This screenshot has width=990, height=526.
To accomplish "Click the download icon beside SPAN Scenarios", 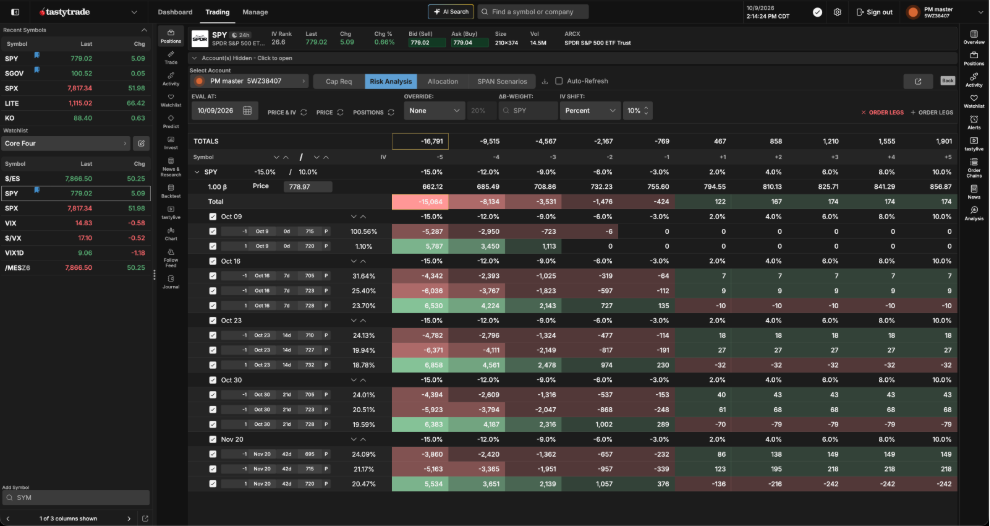I will click(x=545, y=81).
